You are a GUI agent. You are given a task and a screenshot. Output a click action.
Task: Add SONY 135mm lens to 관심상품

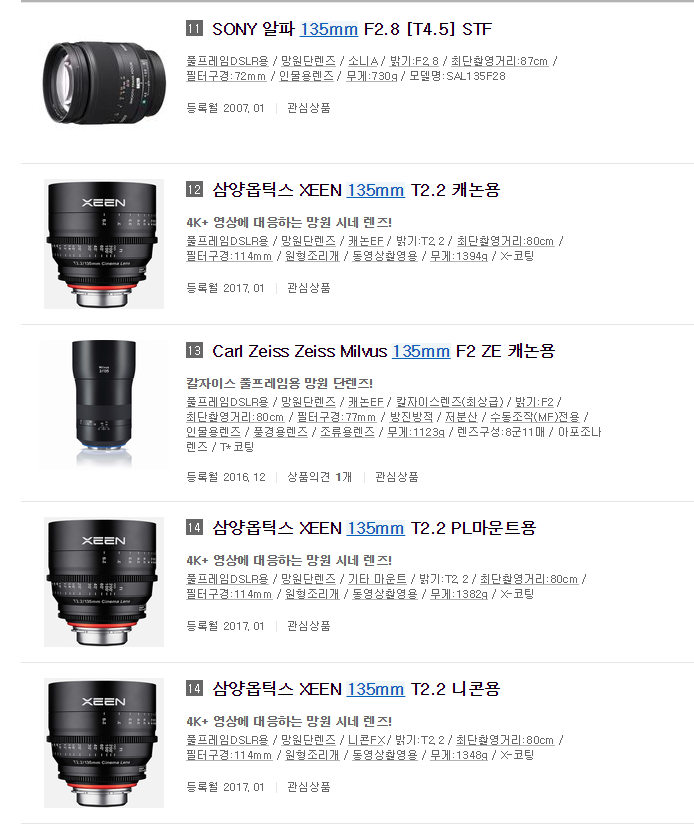[308, 108]
